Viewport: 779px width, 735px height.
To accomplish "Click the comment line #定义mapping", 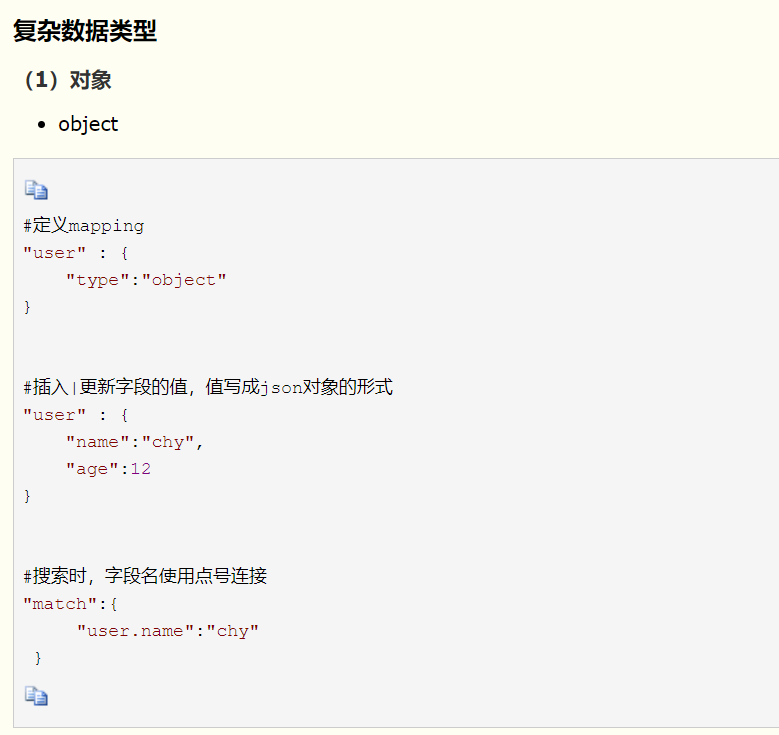I will point(84,226).
